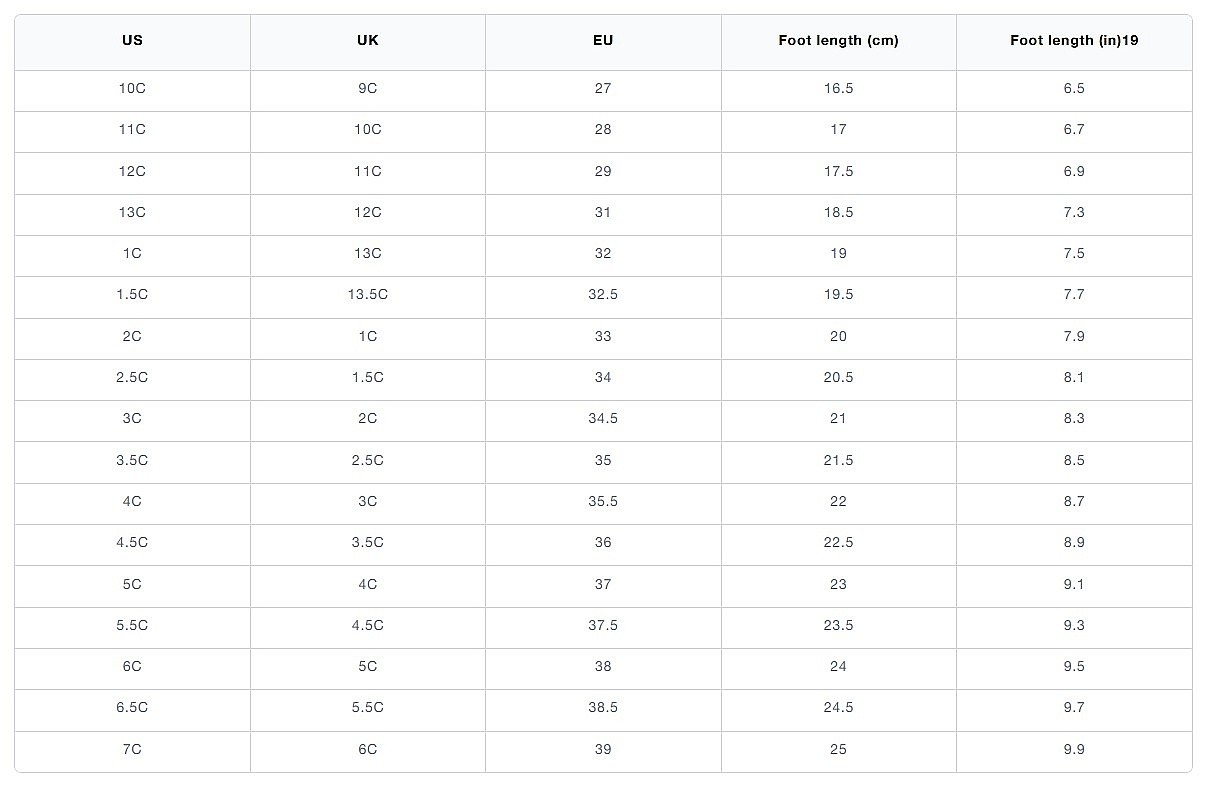Click the EU size 34.5 cell
This screenshot has height=789, width=1207.
(x=602, y=418)
